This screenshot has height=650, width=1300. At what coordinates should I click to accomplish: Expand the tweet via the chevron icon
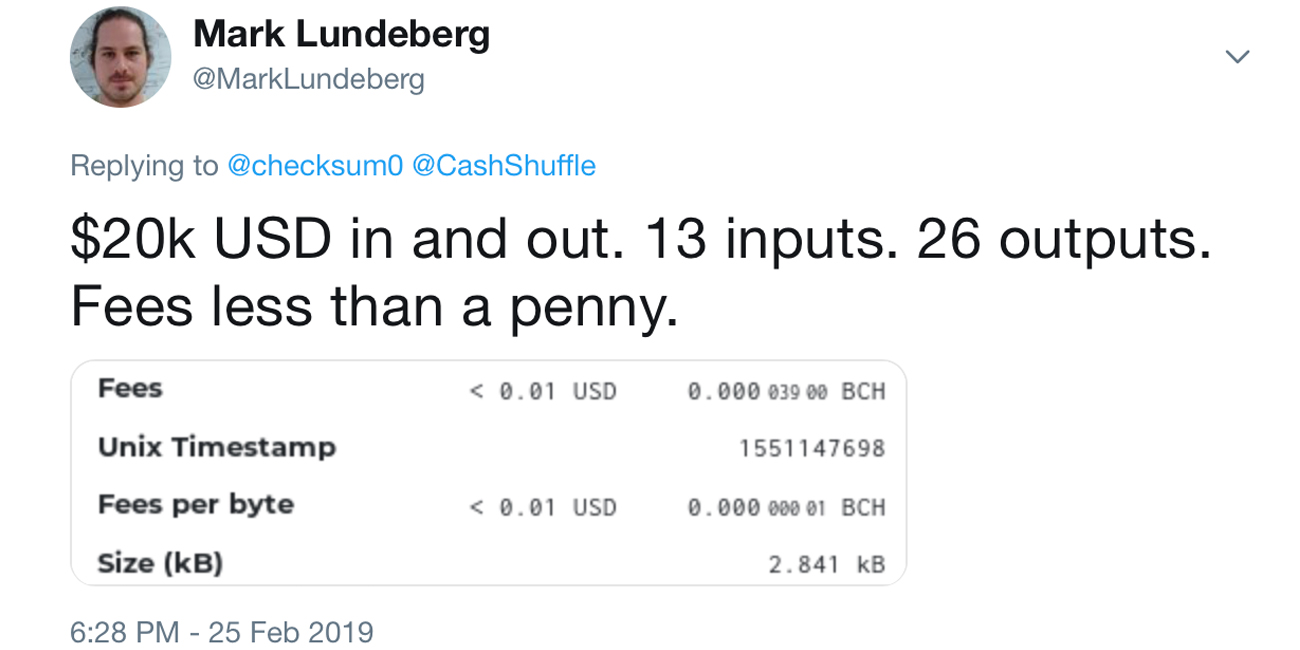click(x=1238, y=57)
